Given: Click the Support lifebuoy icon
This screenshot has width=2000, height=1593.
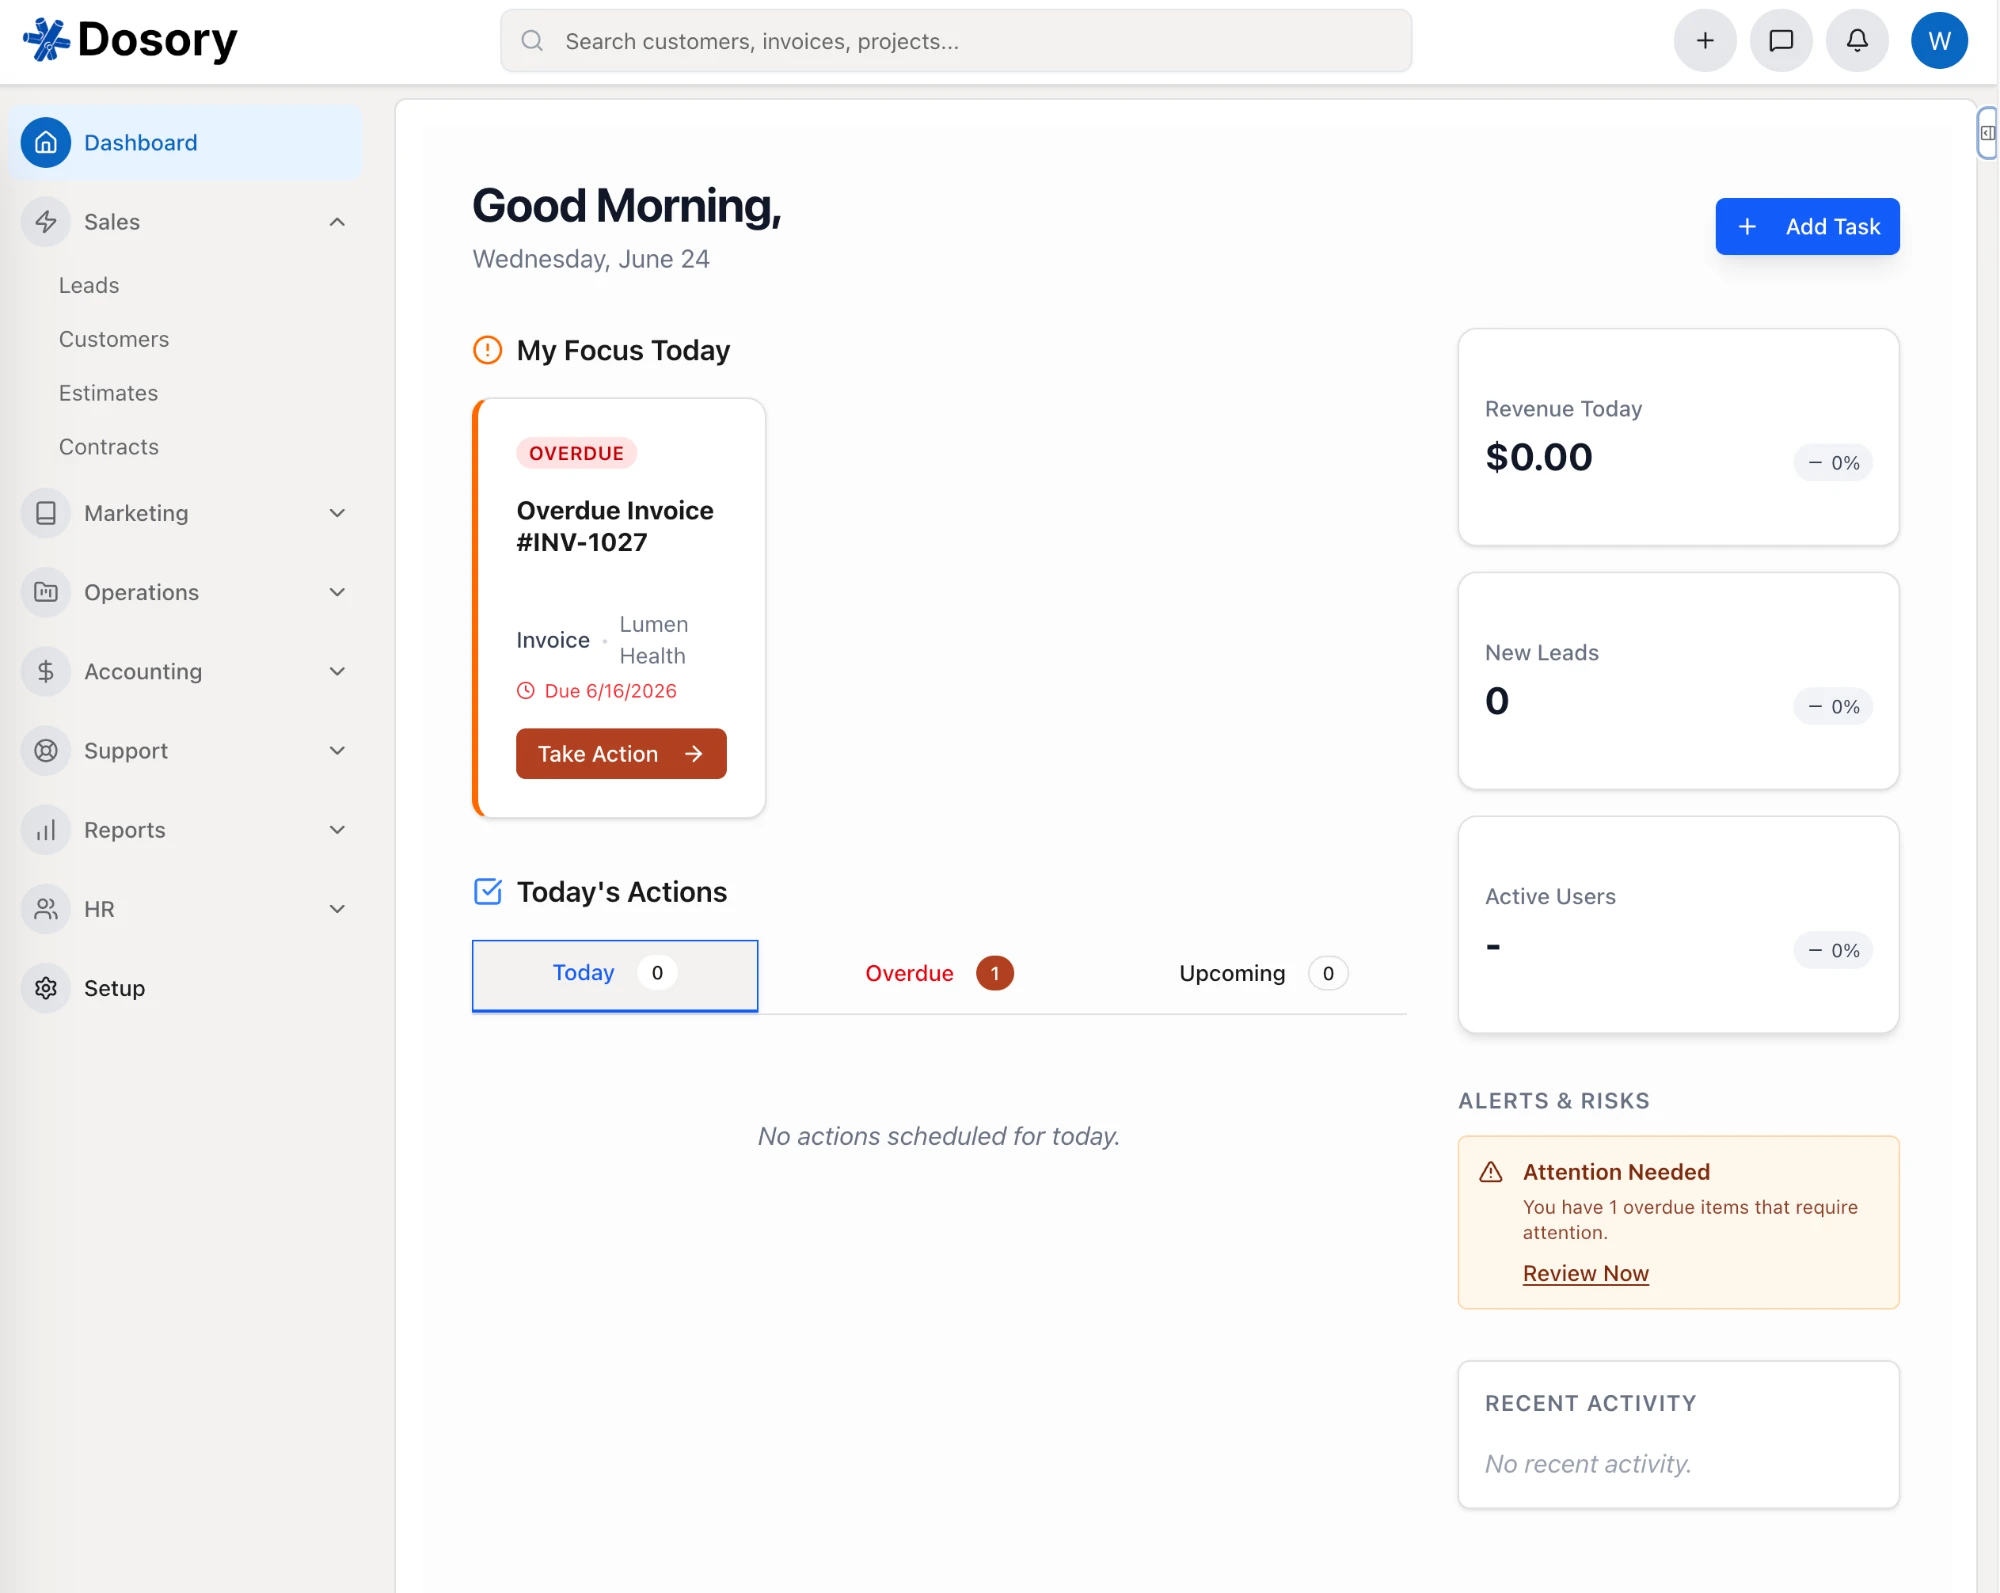Looking at the screenshot, I should tap(46, 750).
